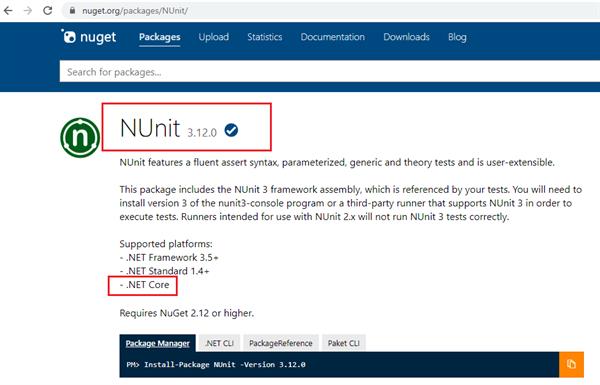Click the nuget logo in the header

coord(89,37)
